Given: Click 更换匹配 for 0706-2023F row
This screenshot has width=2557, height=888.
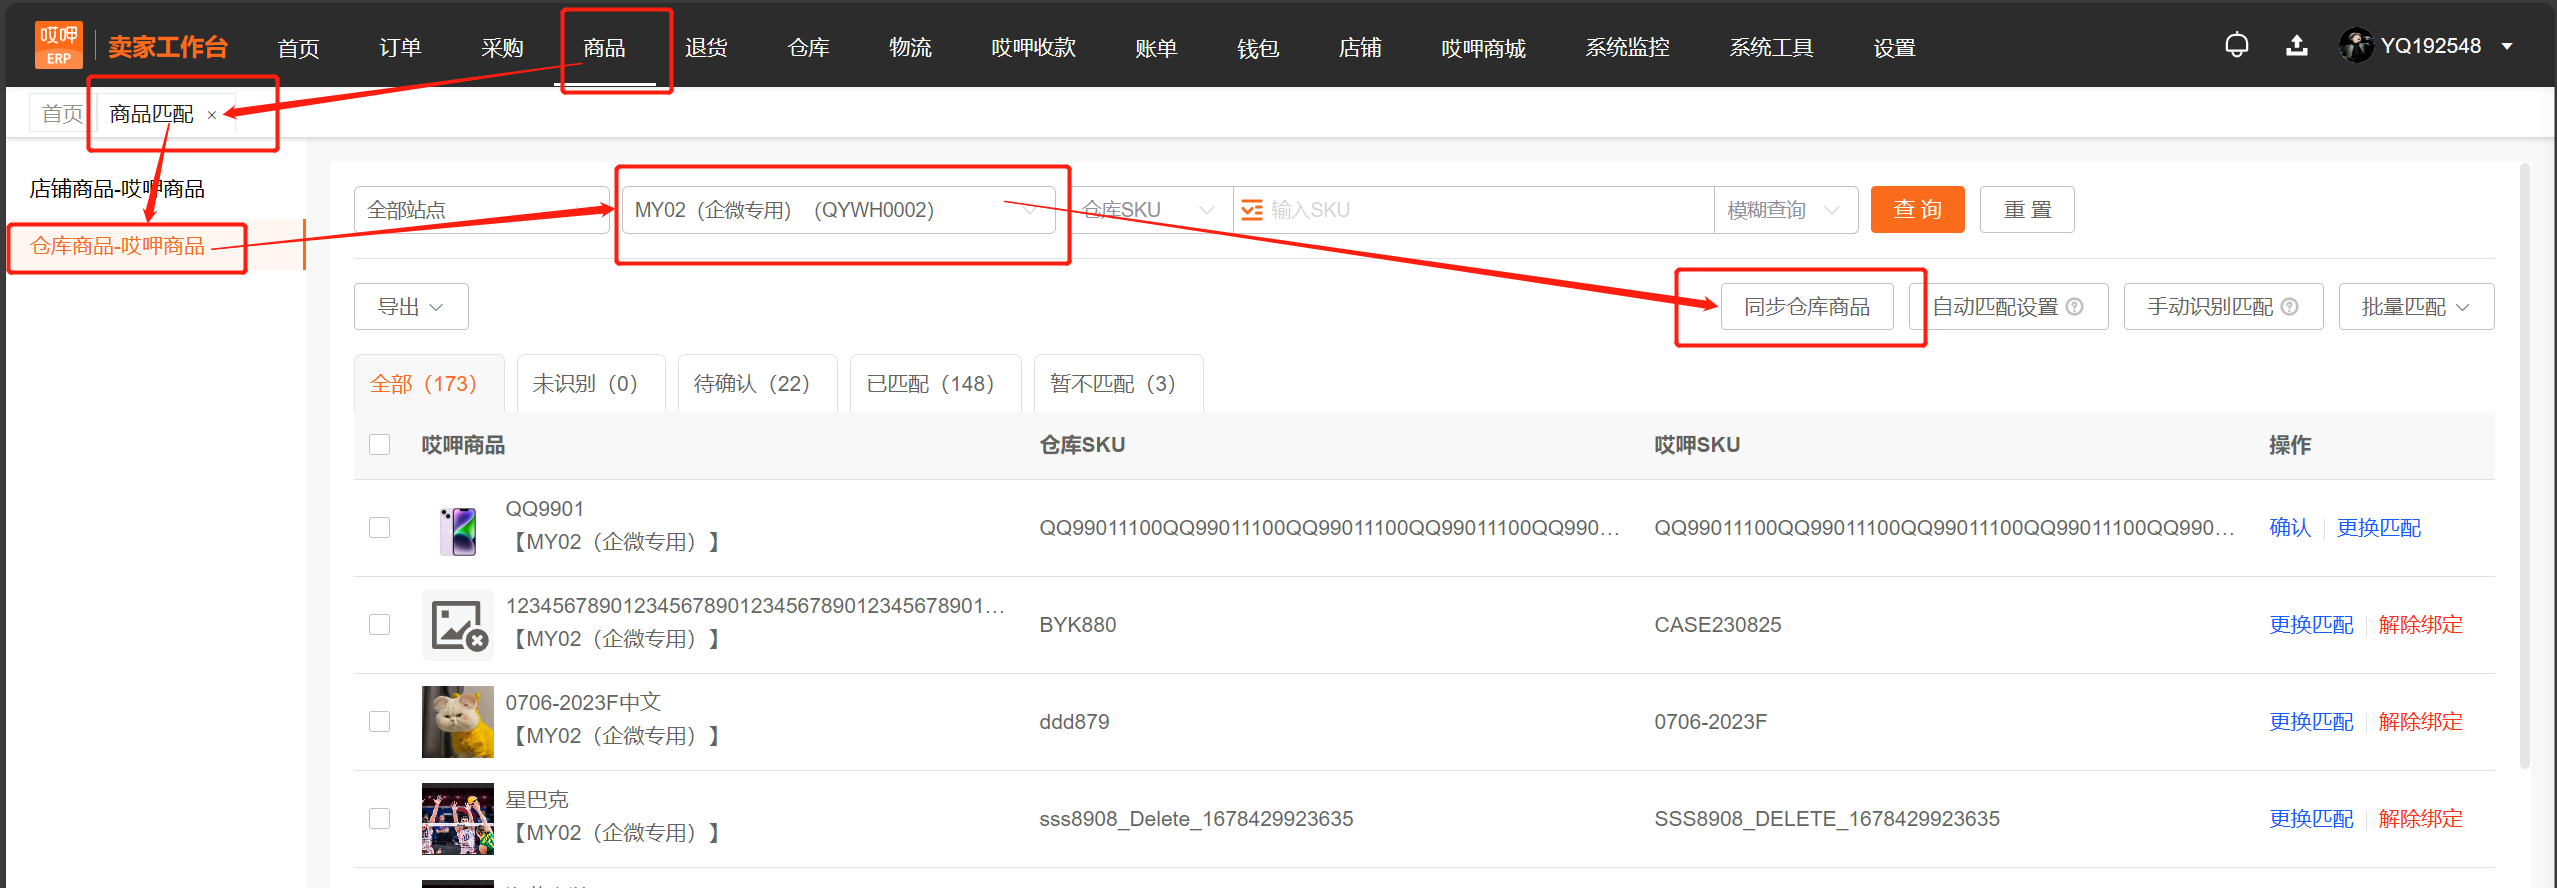Looking at the screenshot, I should point(2311,722).
